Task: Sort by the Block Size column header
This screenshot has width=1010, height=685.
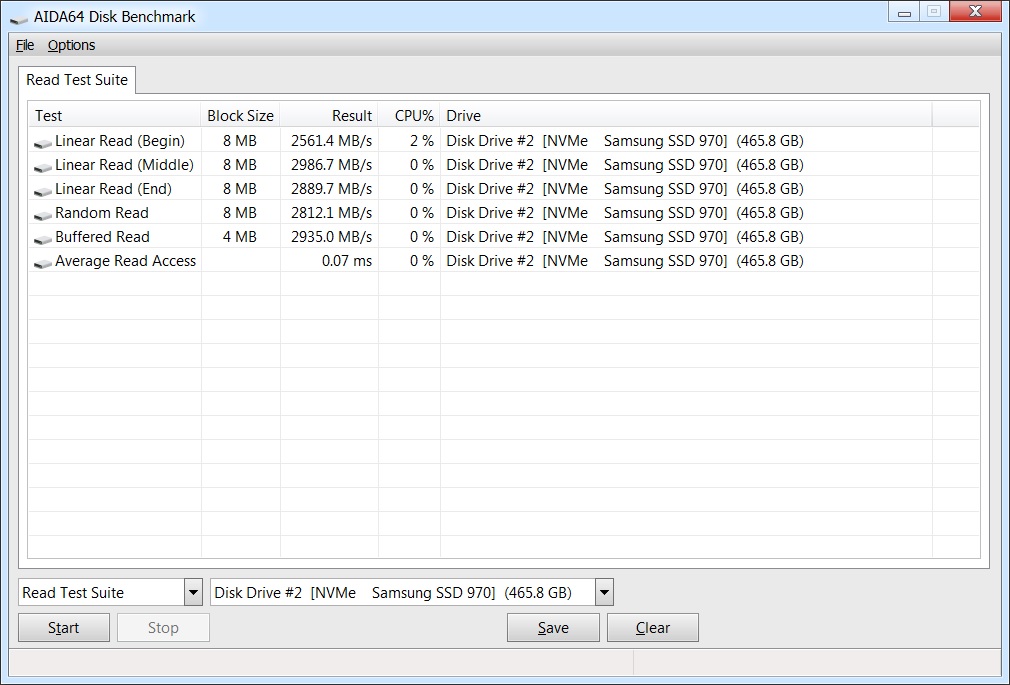Action: tap(240, 116)
